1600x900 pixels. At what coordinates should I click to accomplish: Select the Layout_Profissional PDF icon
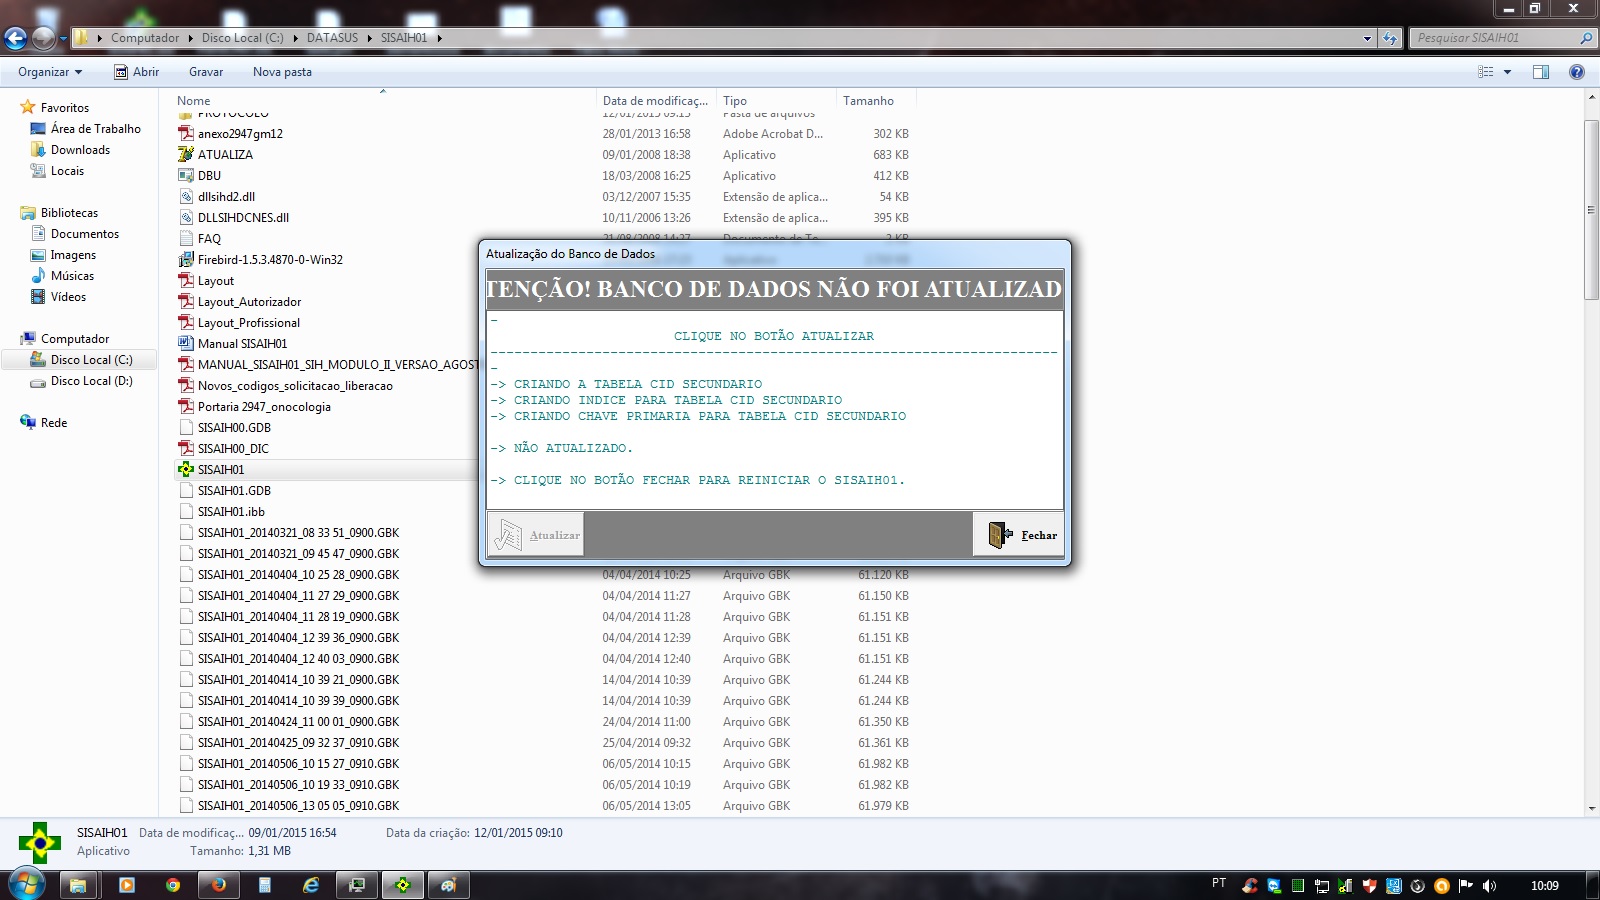point(186,322)
